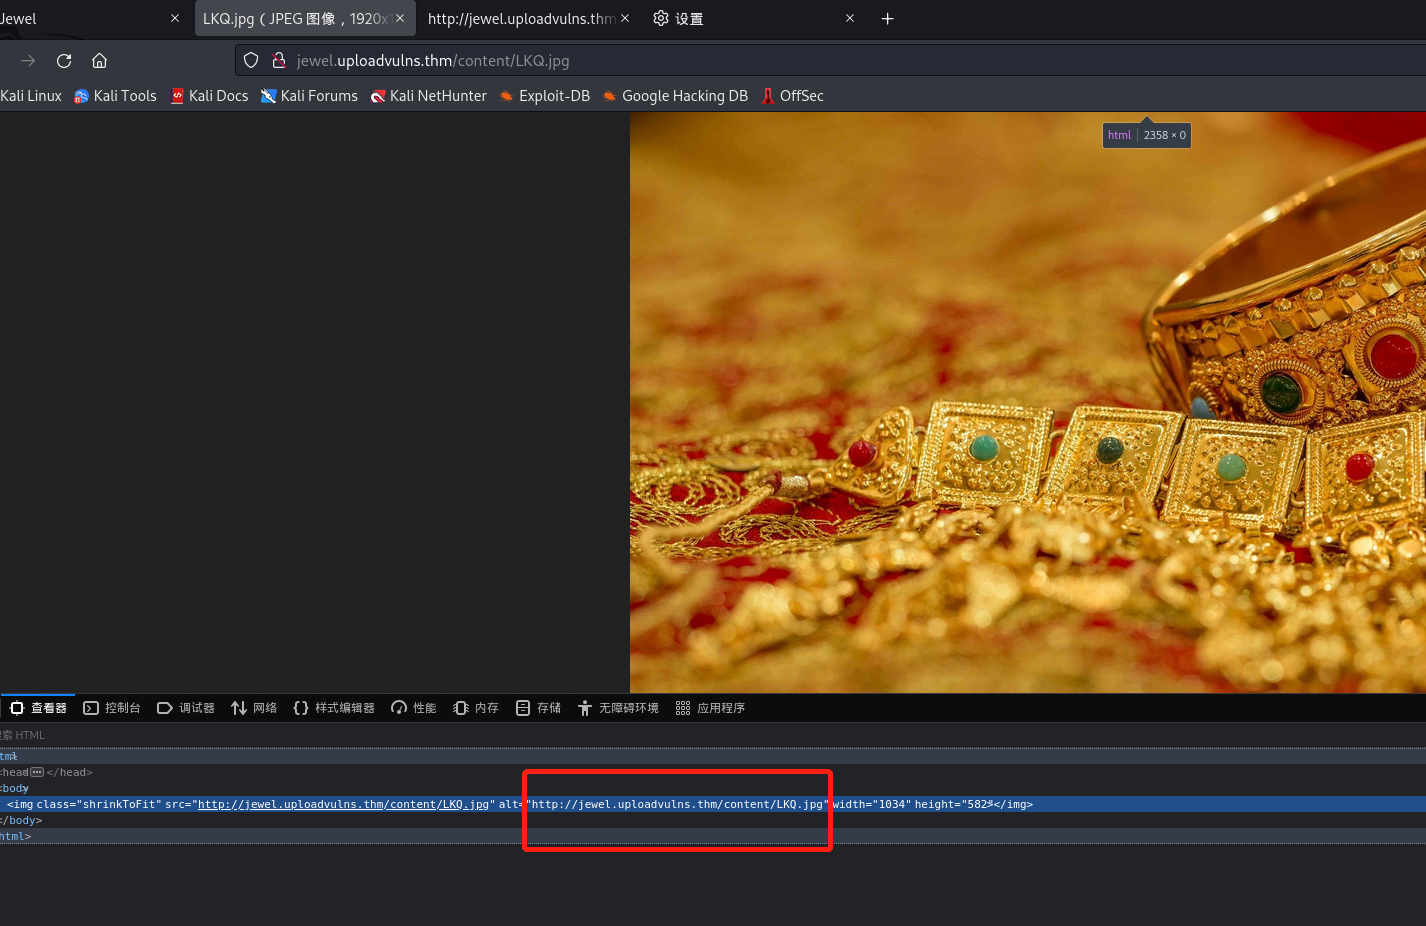Open the Network (网络) panel
Screen dimensions: 1426x926
(x=254, y=708)
